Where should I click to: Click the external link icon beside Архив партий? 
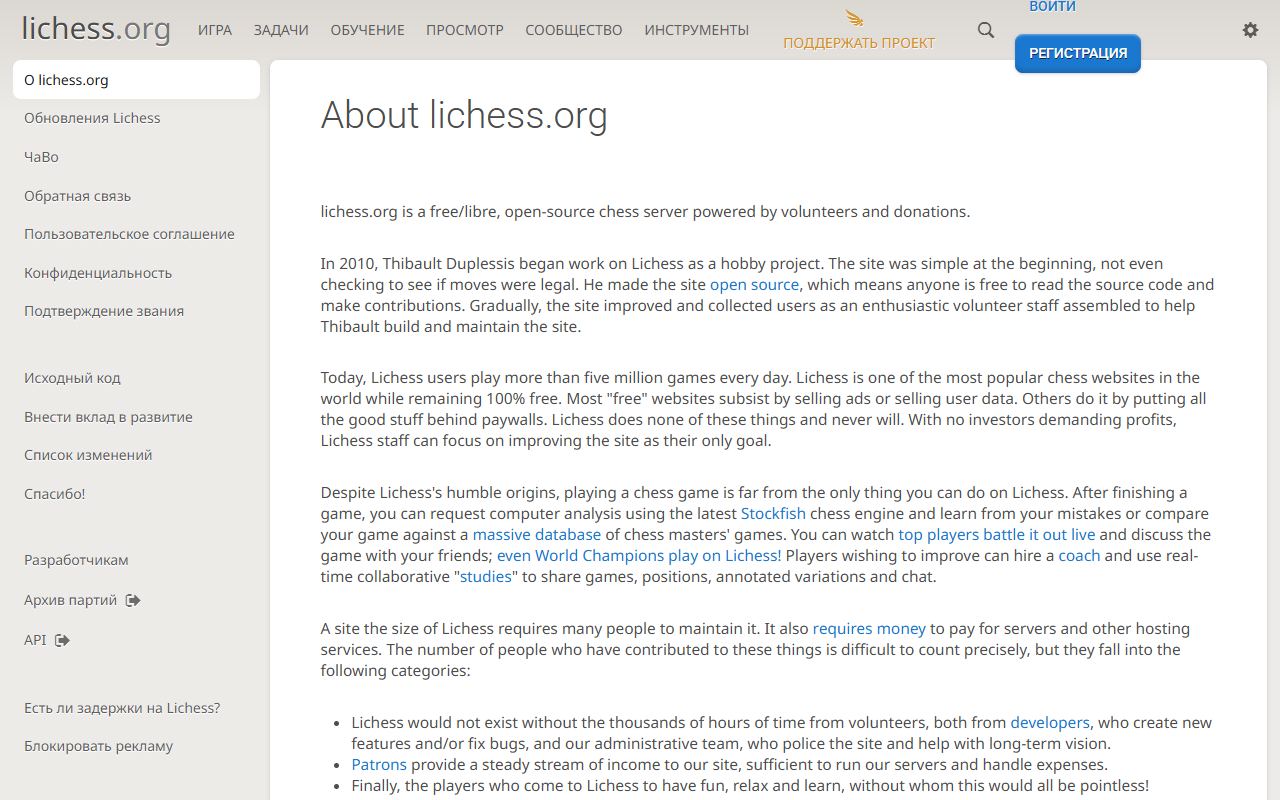tap(133, 600)
